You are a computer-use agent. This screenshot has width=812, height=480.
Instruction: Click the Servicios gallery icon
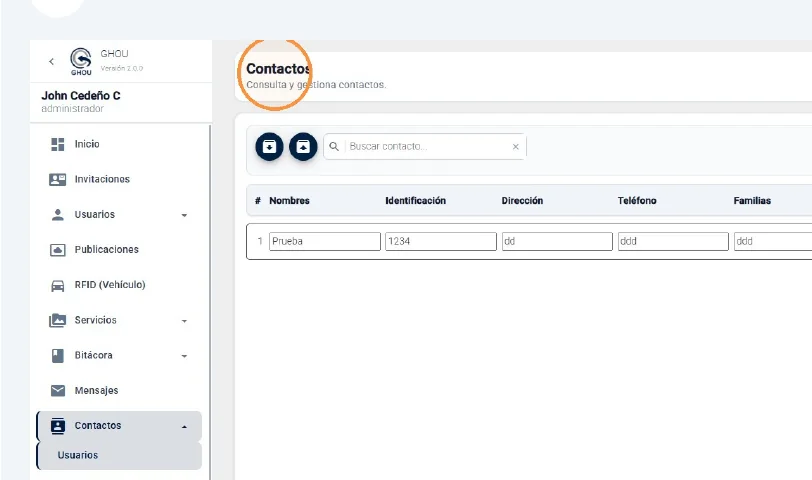click(57, 321)
